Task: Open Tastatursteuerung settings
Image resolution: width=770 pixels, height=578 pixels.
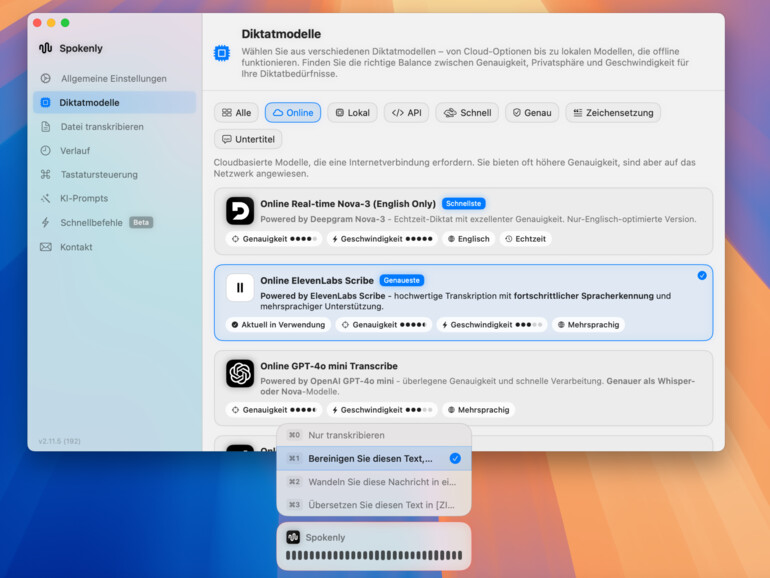Action: (114, 174)
